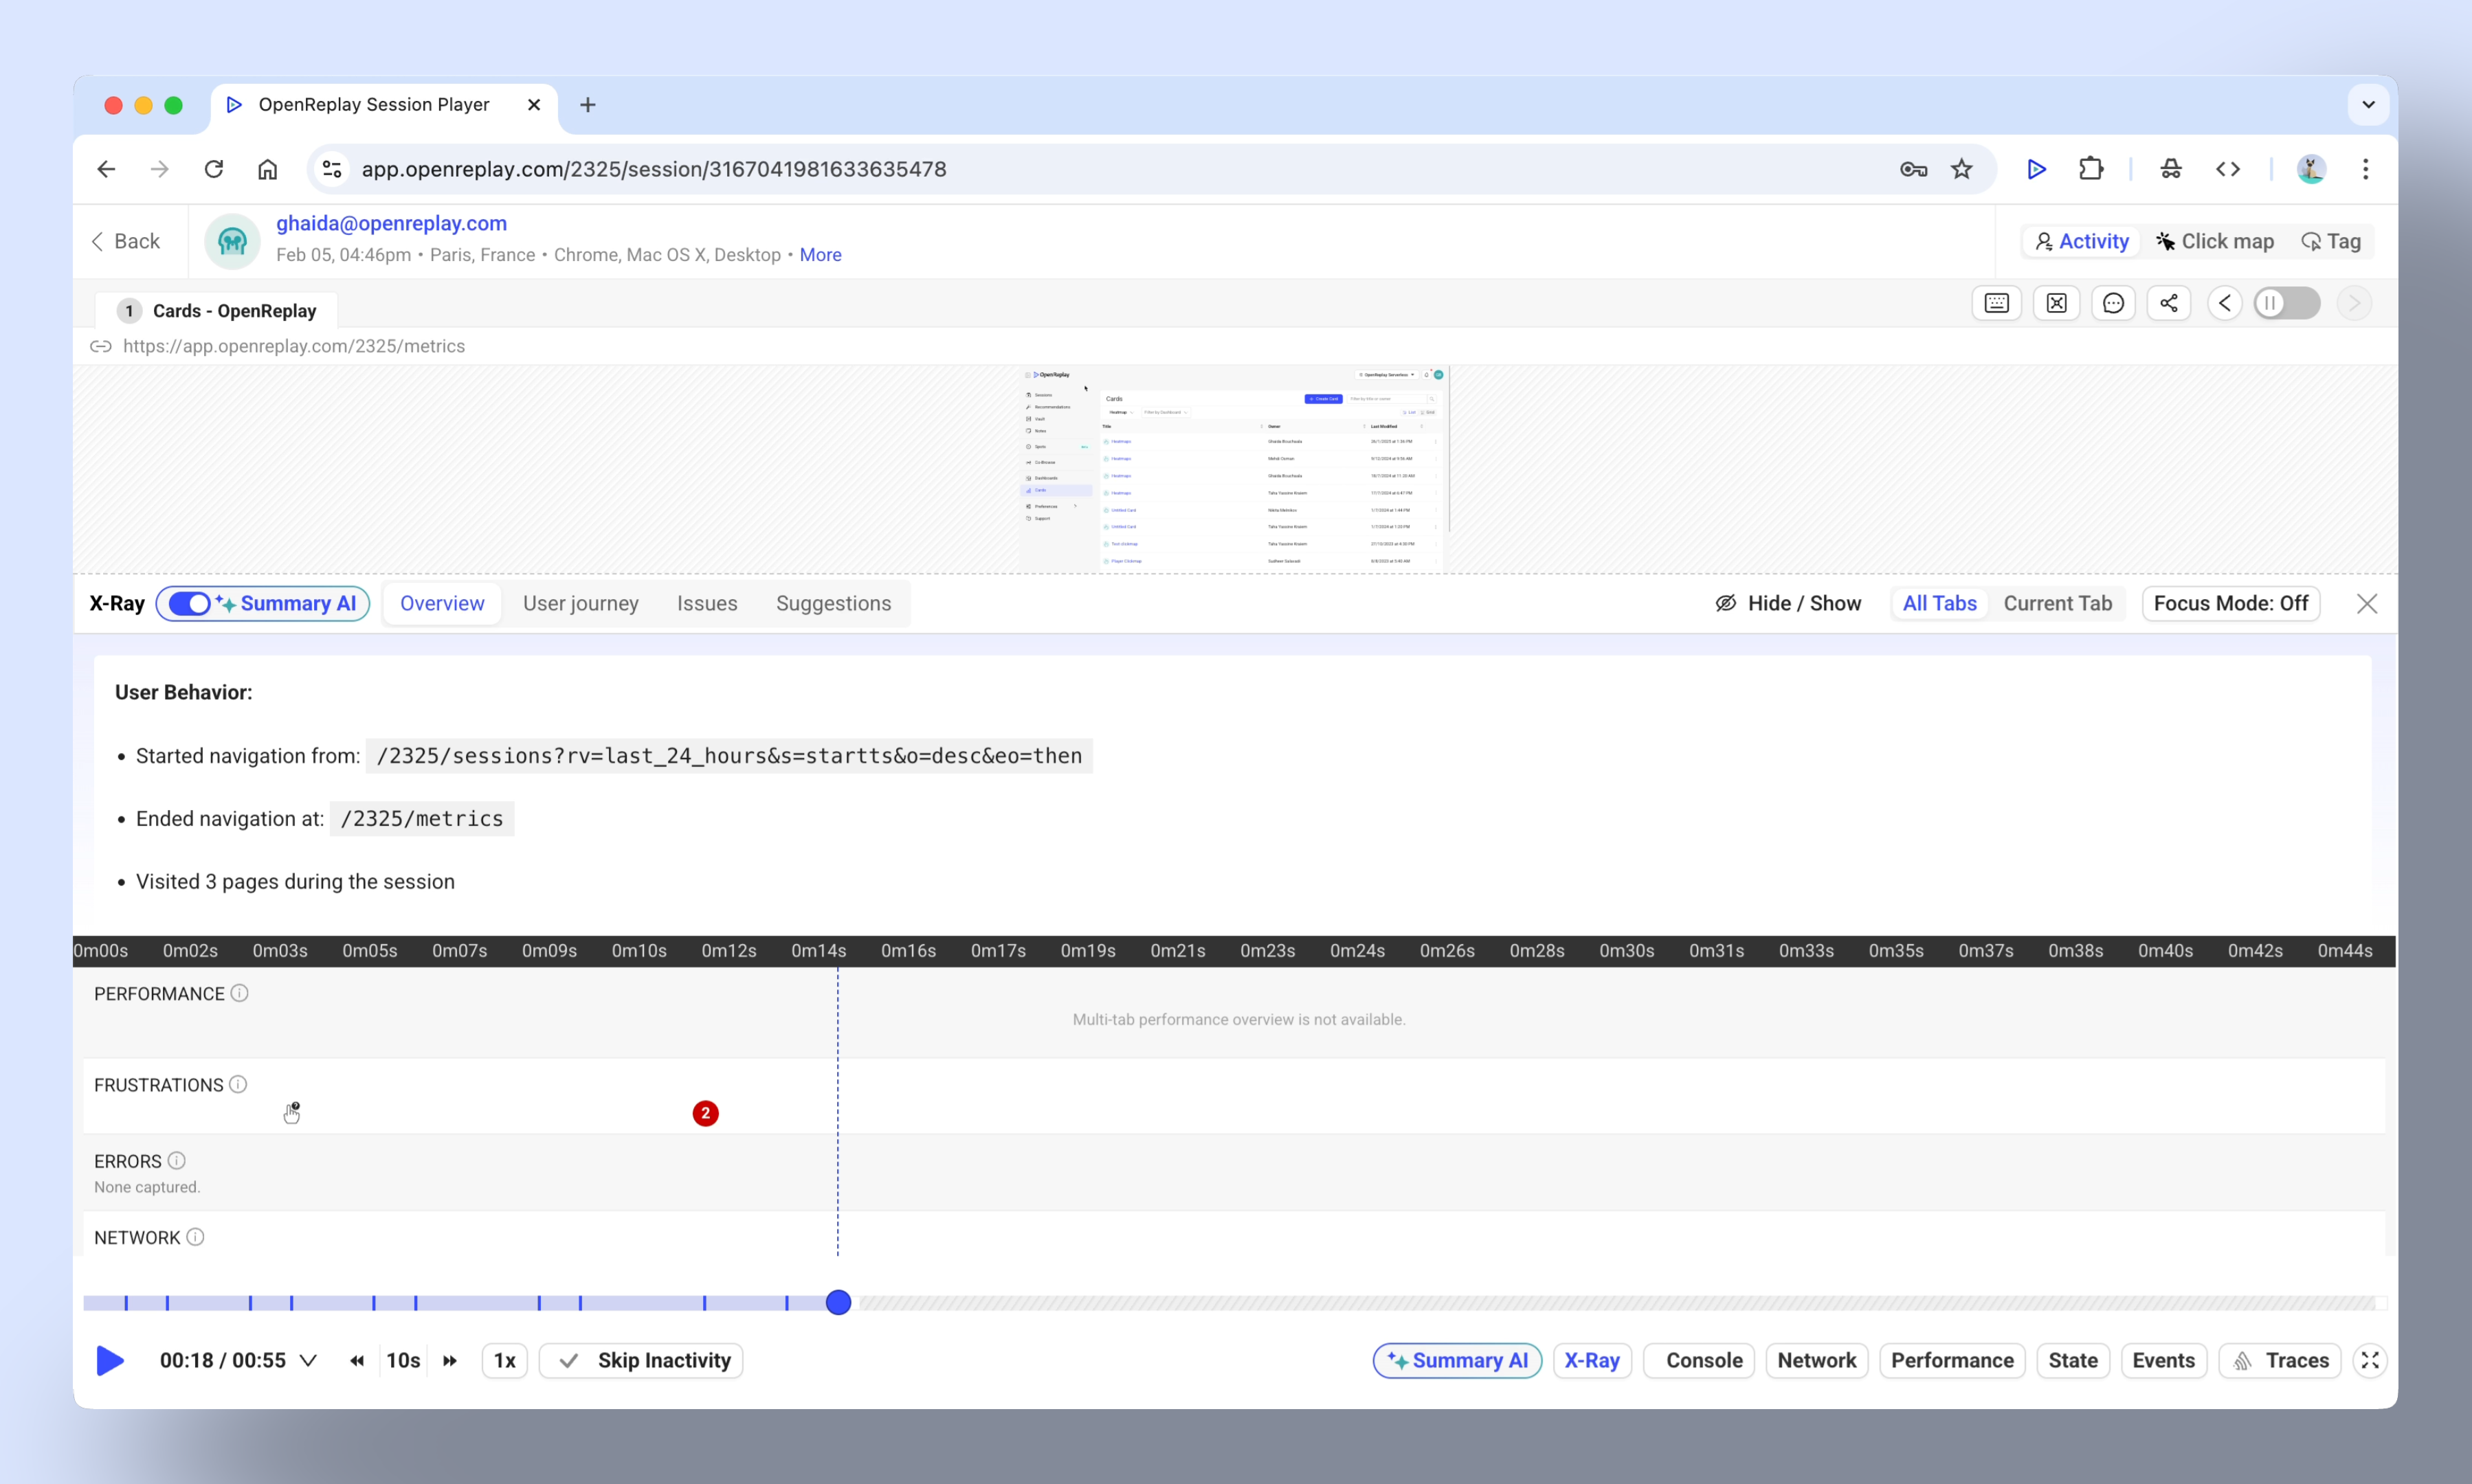Image resolution: width=2472 pixels, height=1484 pixels.
Task: Click the red frustration marker 2
Action: tap(705, 1113)
